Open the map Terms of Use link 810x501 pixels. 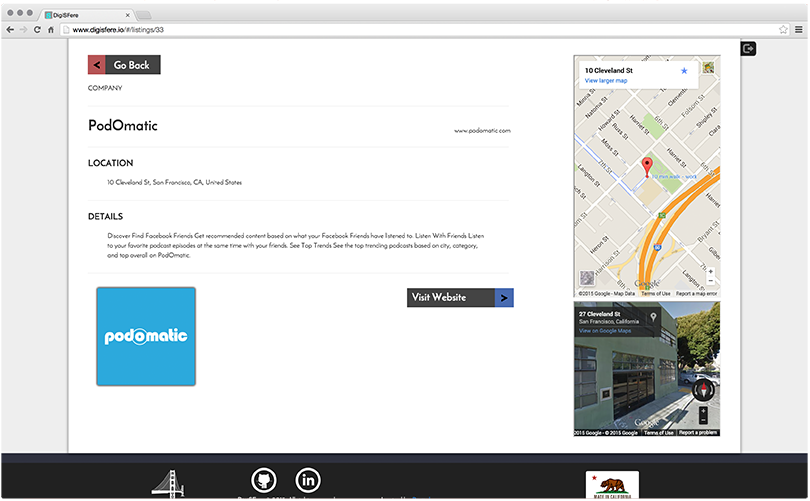click(656, 293)
